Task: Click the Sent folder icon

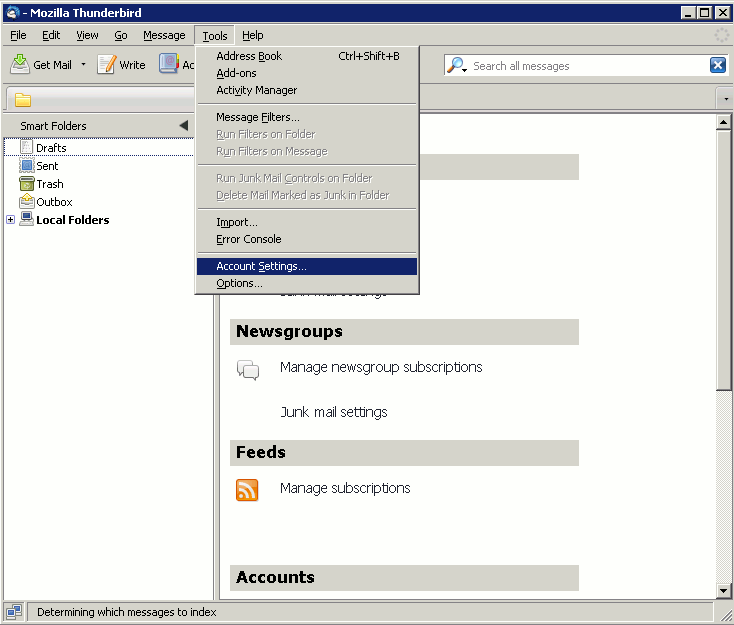Action: coord(27,165)
